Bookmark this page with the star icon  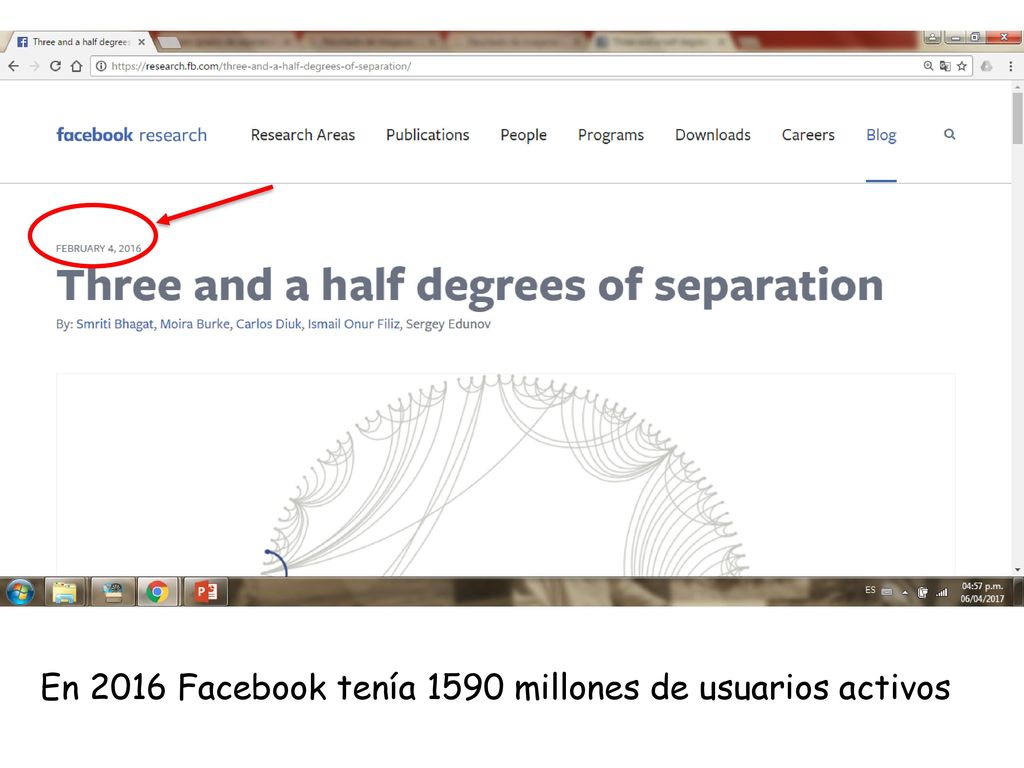[962, 66]
